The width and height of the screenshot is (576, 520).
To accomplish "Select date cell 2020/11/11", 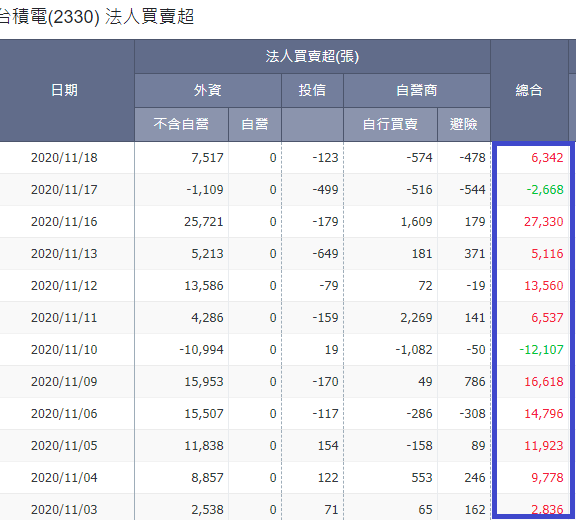I will [x=64, y=318].
